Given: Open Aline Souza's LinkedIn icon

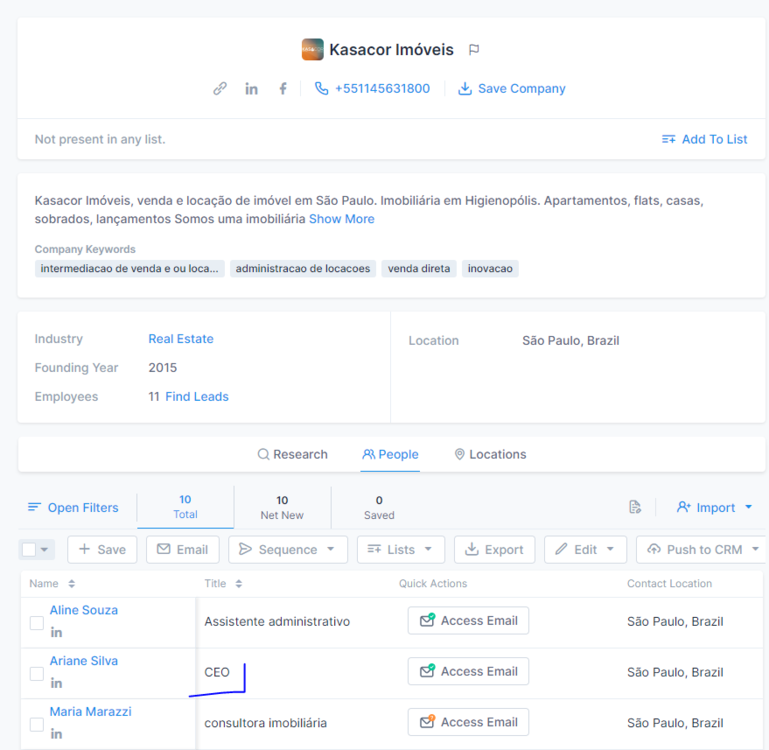Looking at the screenshot, I should (x=56, y=633).
